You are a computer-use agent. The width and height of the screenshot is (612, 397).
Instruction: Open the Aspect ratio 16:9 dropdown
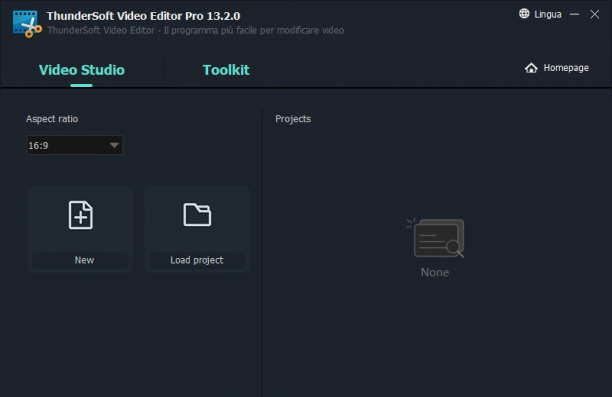pos(75,145)
